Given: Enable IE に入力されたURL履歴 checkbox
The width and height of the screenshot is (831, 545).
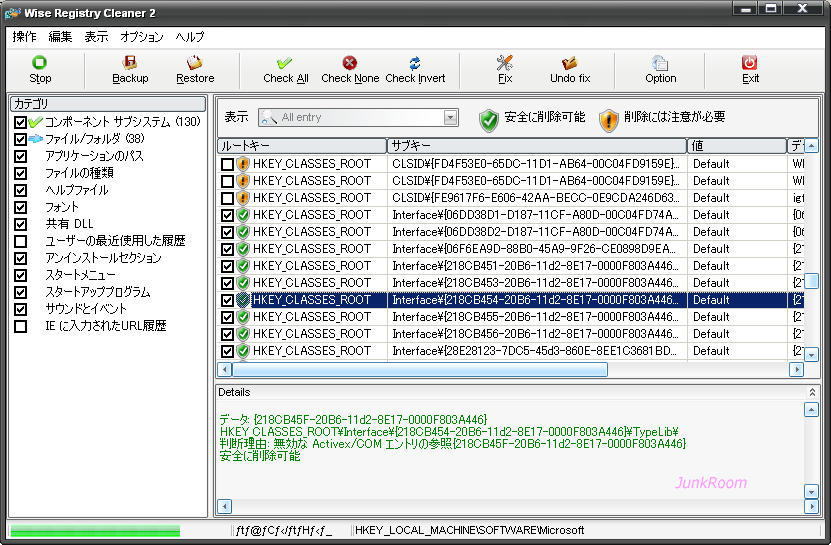Looking at the screenshot, I should tap(20, 326).
